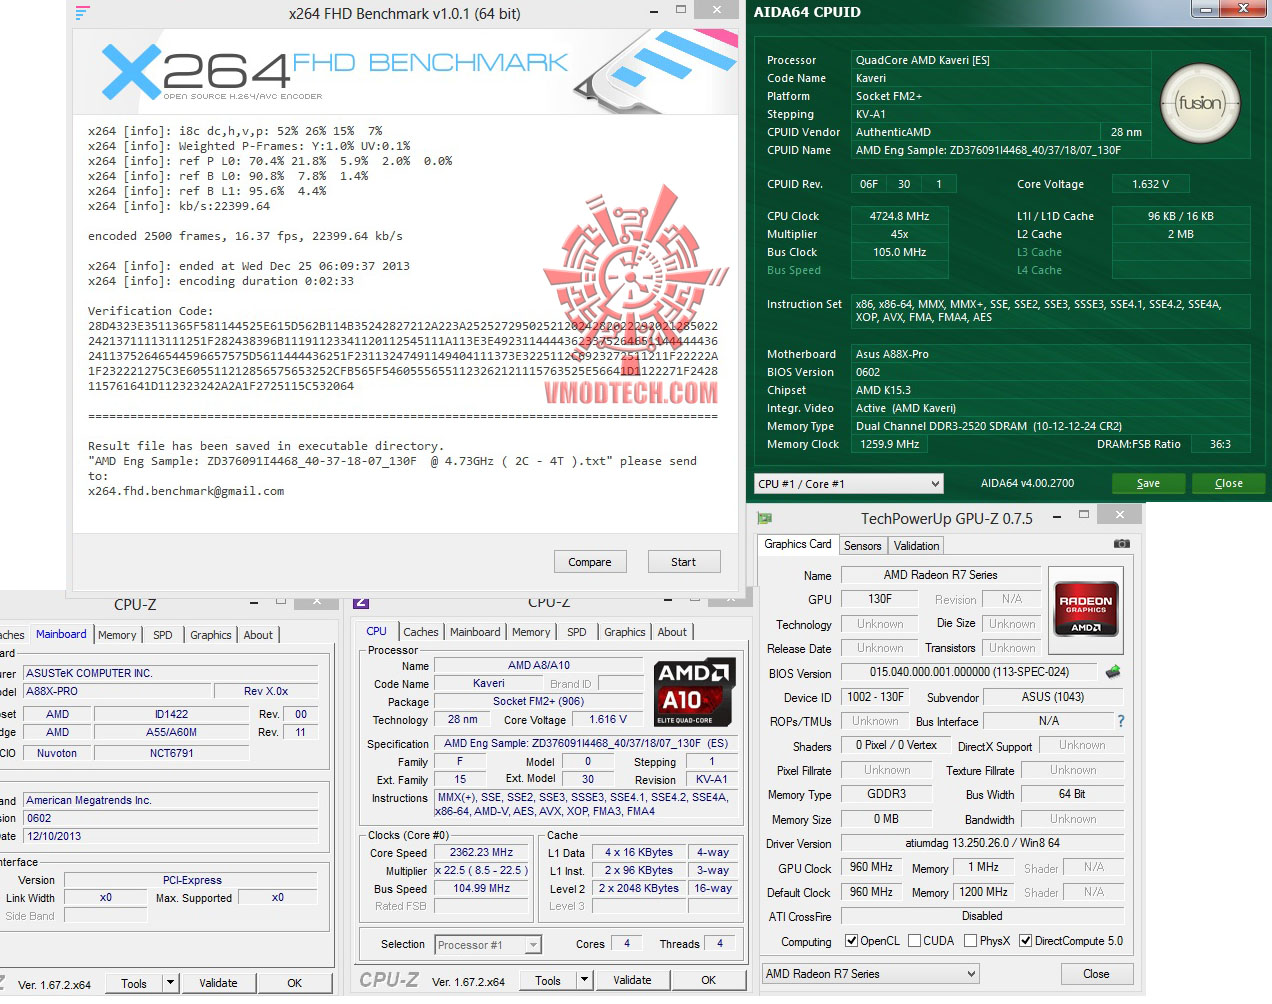This screenshot has height=1004, width=1272.
Task: Select the Mainboard tab in left CPU-Z
Action: [61, 634]
